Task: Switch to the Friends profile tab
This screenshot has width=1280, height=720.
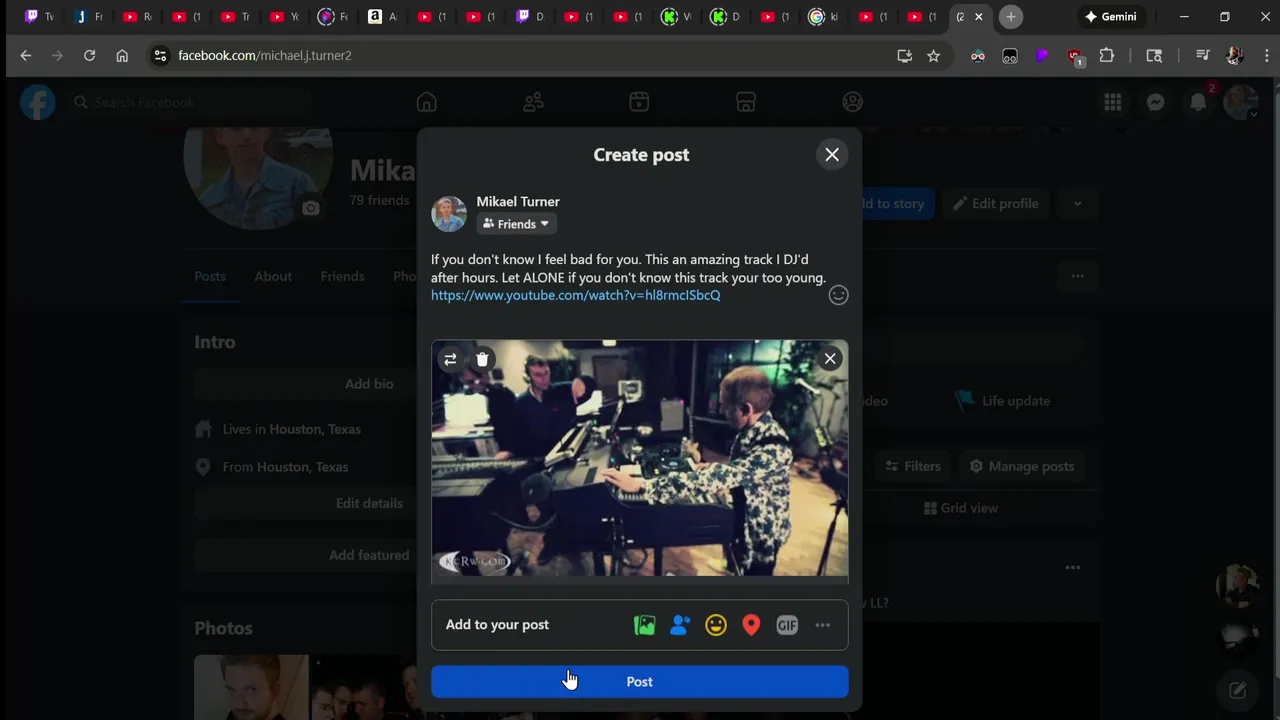Action: tap(342, 277)
